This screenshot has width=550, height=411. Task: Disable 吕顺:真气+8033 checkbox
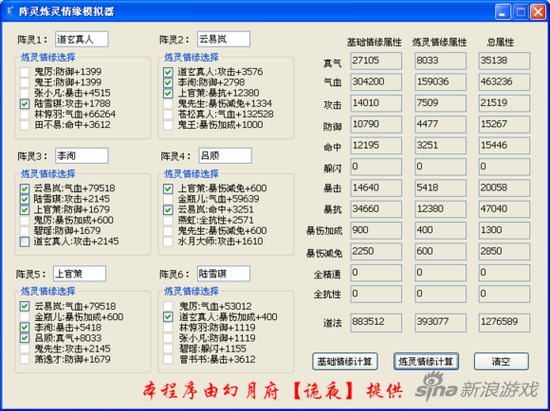tap(25, 338)
